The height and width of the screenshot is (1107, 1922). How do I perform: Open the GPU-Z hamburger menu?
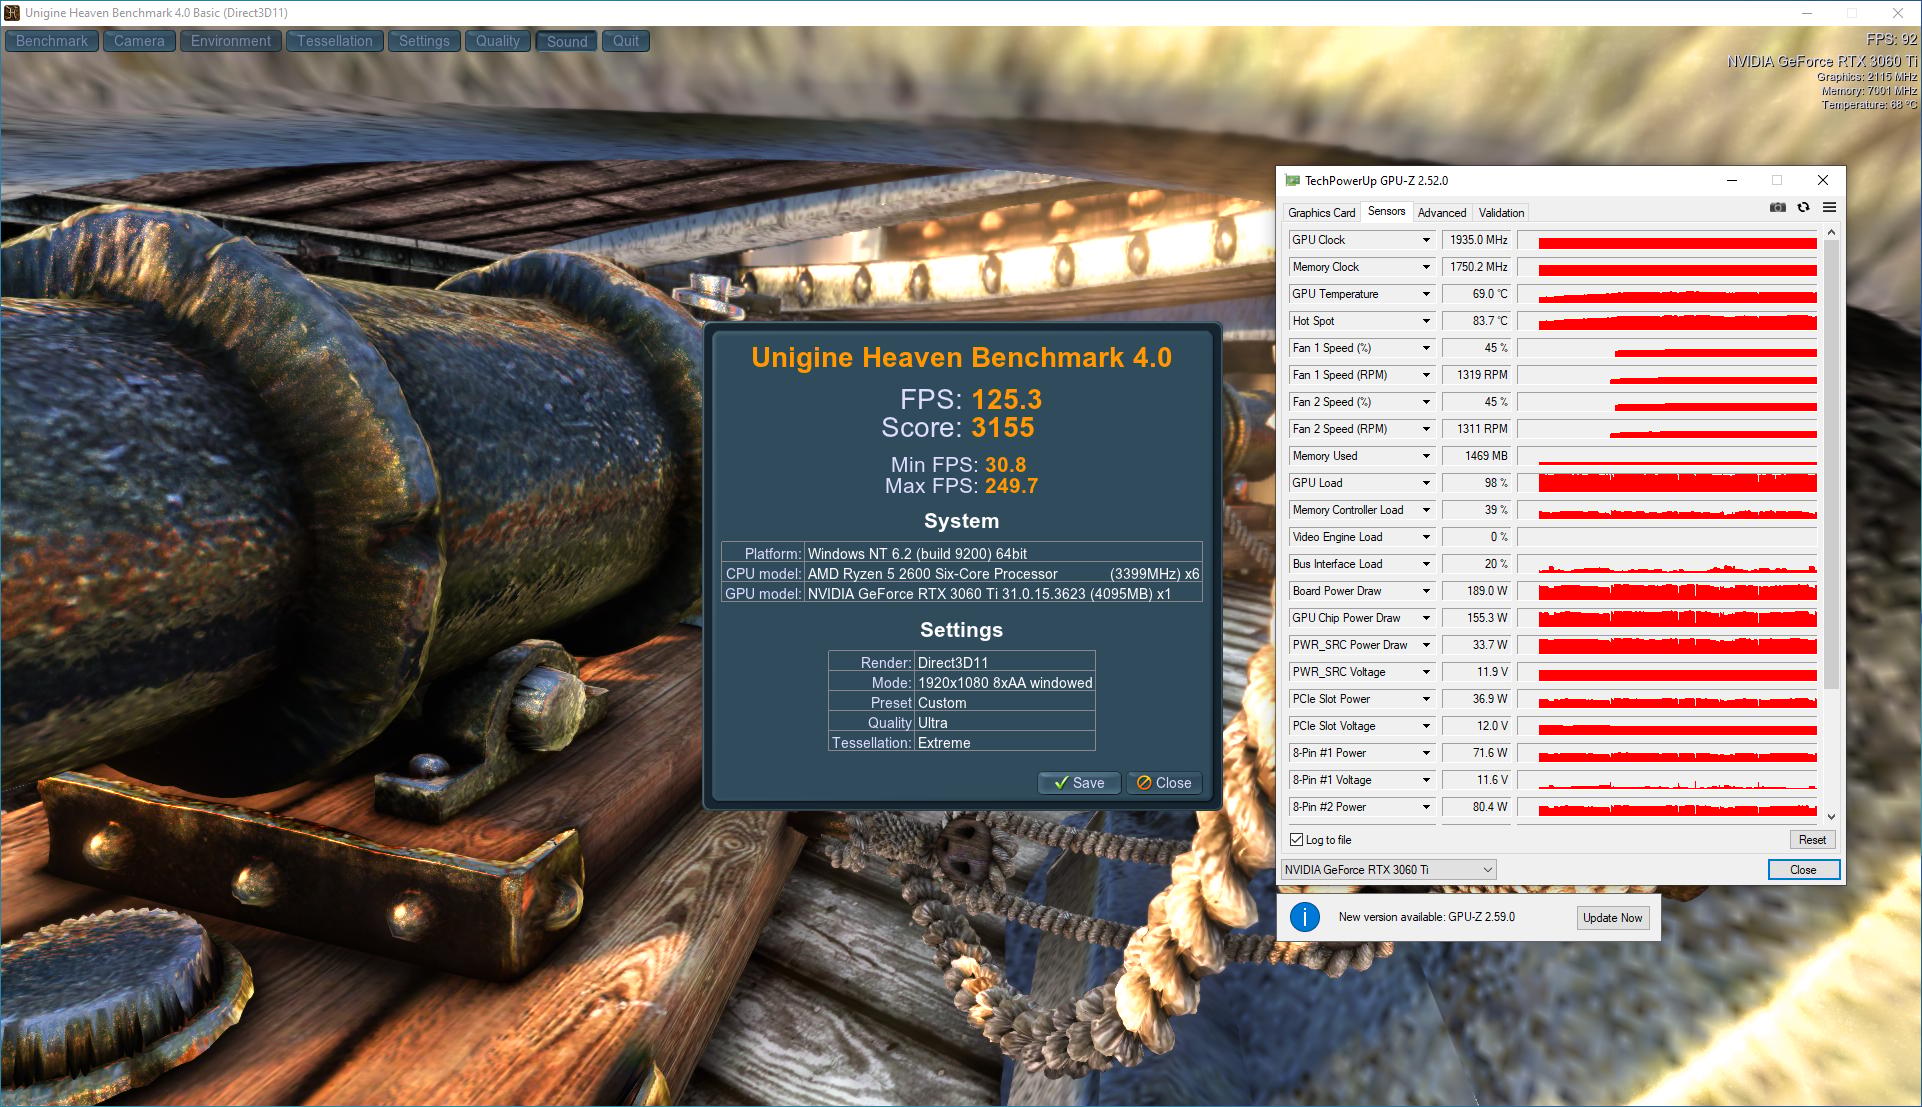point(1829,207)
